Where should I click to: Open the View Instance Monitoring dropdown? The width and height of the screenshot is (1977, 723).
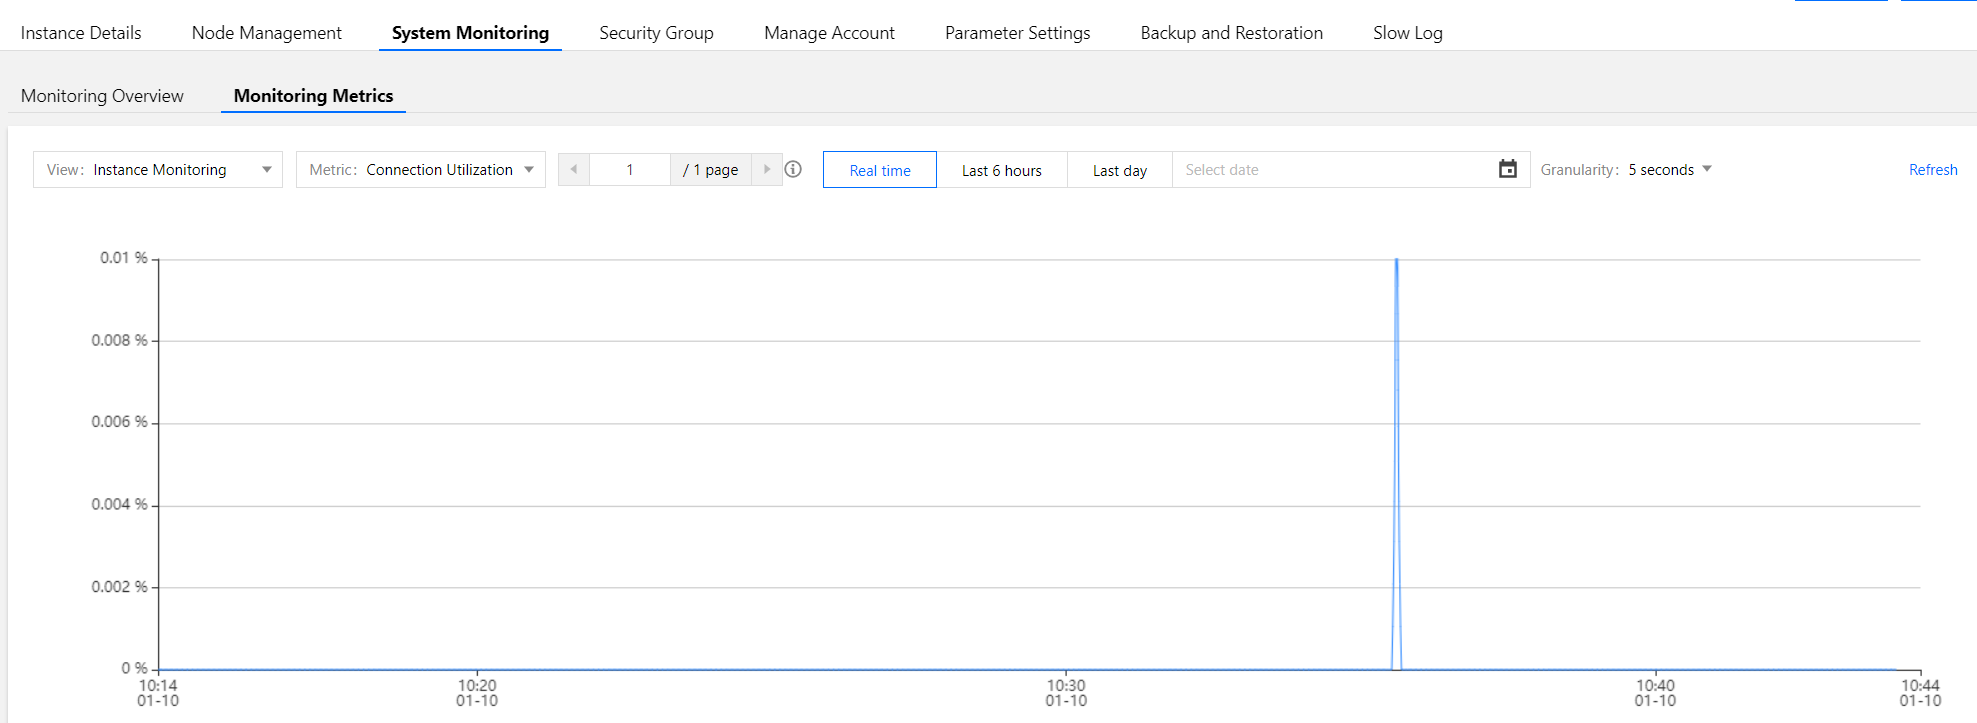point(158,170)
